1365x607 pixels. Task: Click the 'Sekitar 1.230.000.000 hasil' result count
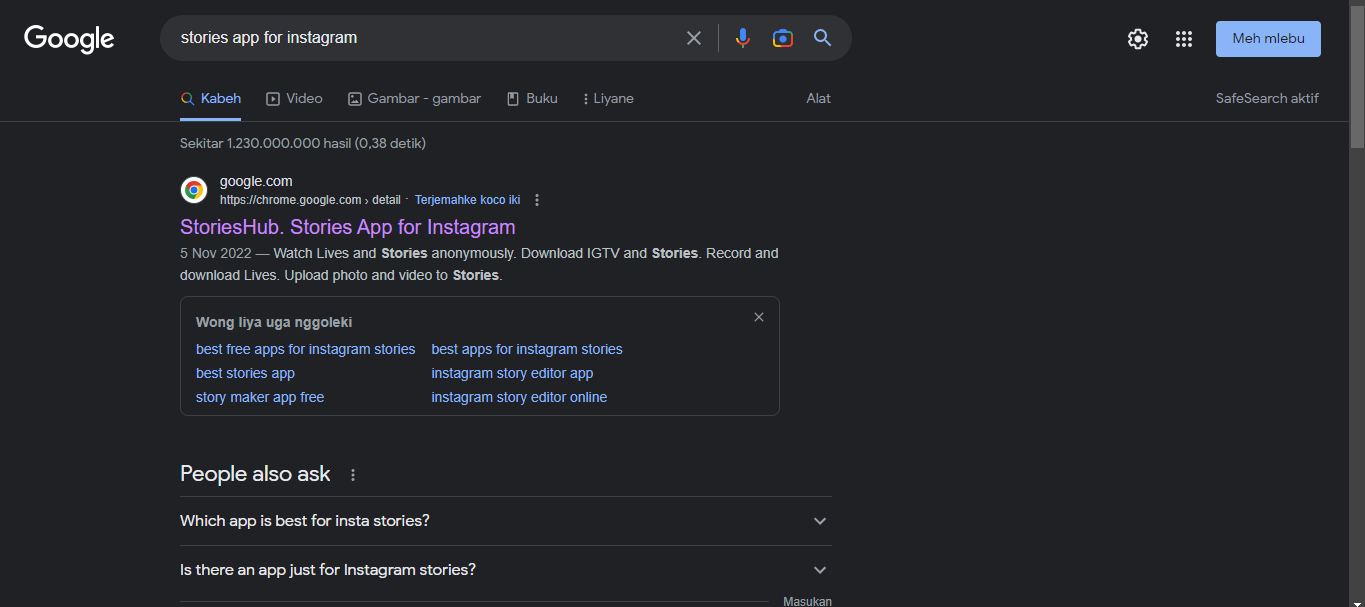pos(303,143)
